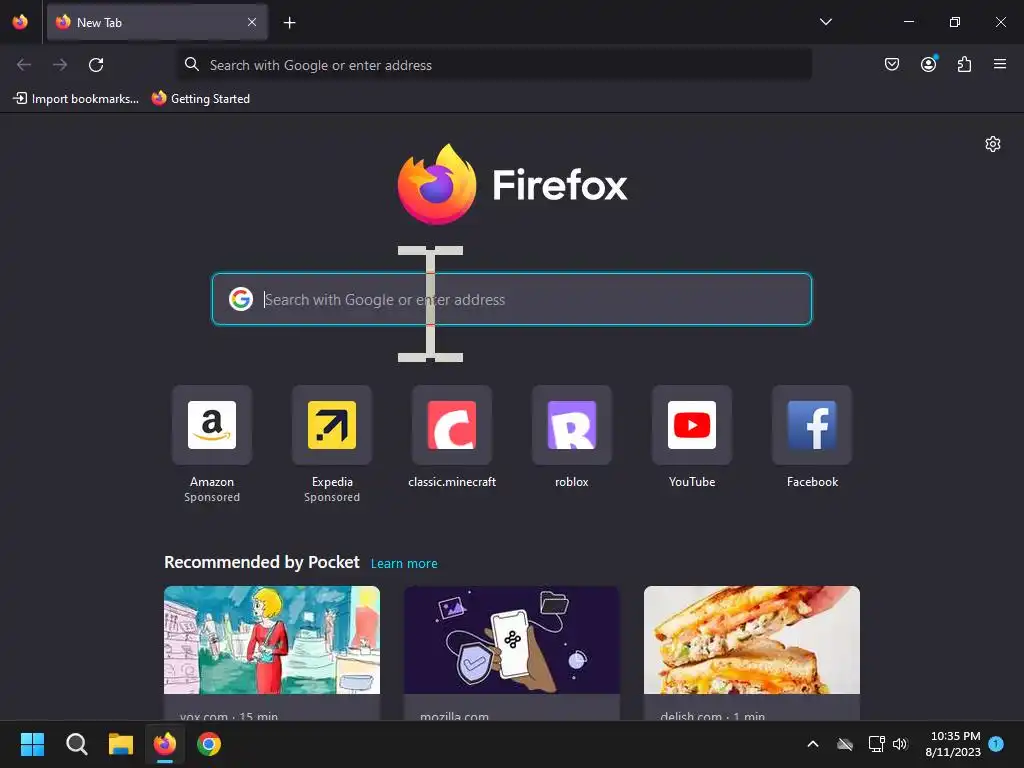The image size is (1024, 768).
Task: Open the vox.com Pocket story thumbnail
Action: point(272,640)
